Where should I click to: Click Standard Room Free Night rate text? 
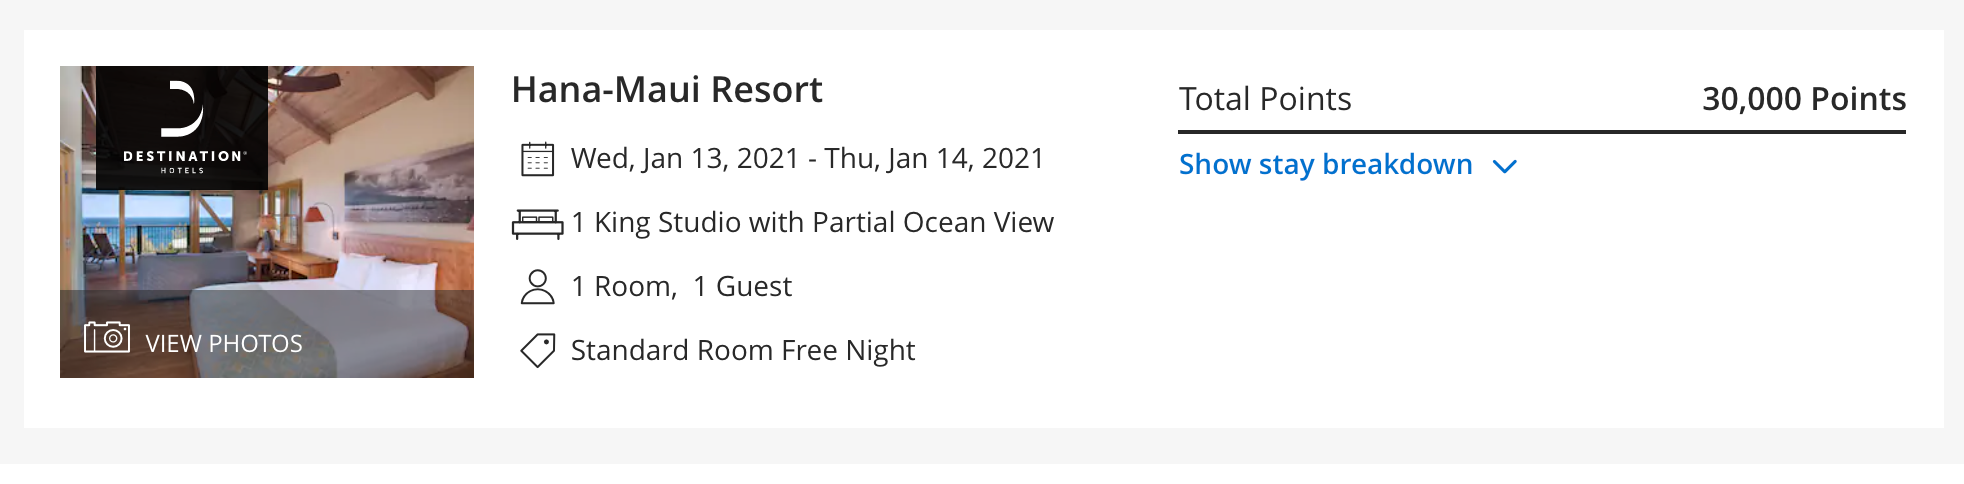click(742, 350)
